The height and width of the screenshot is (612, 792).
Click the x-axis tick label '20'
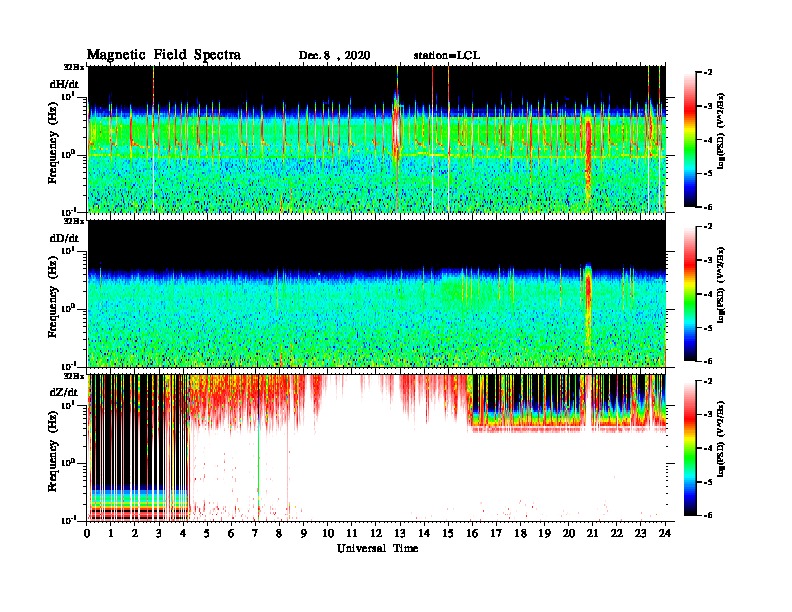click(568, 534)
